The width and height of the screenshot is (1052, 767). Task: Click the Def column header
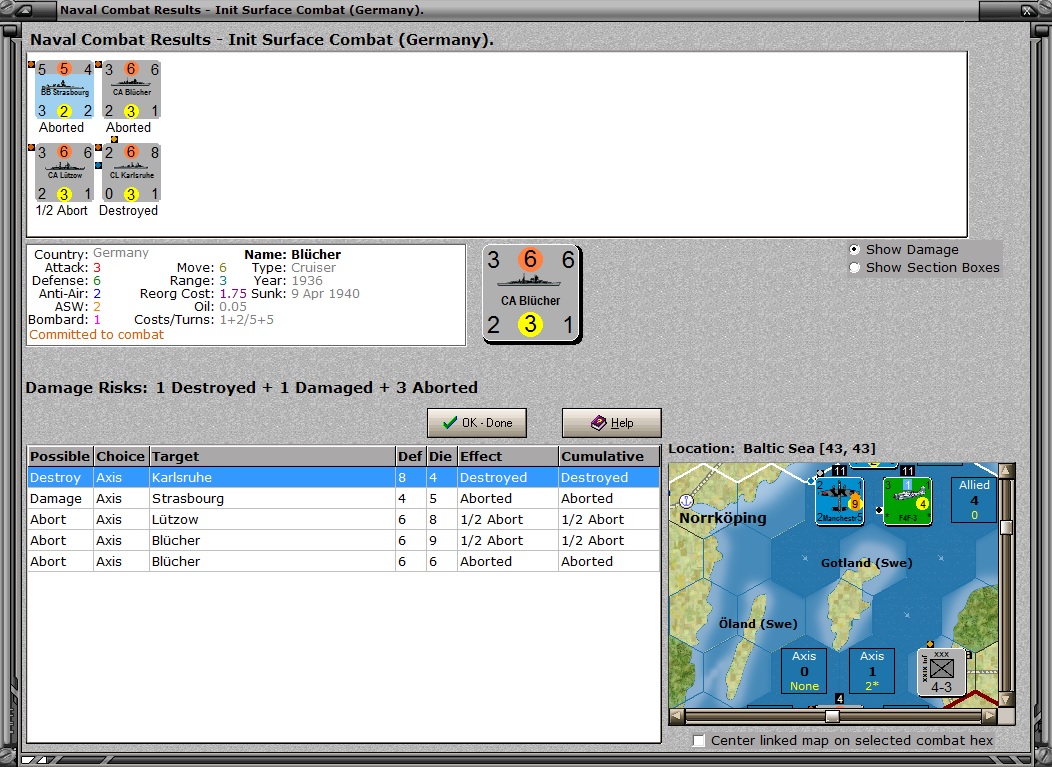pos(410,456)
